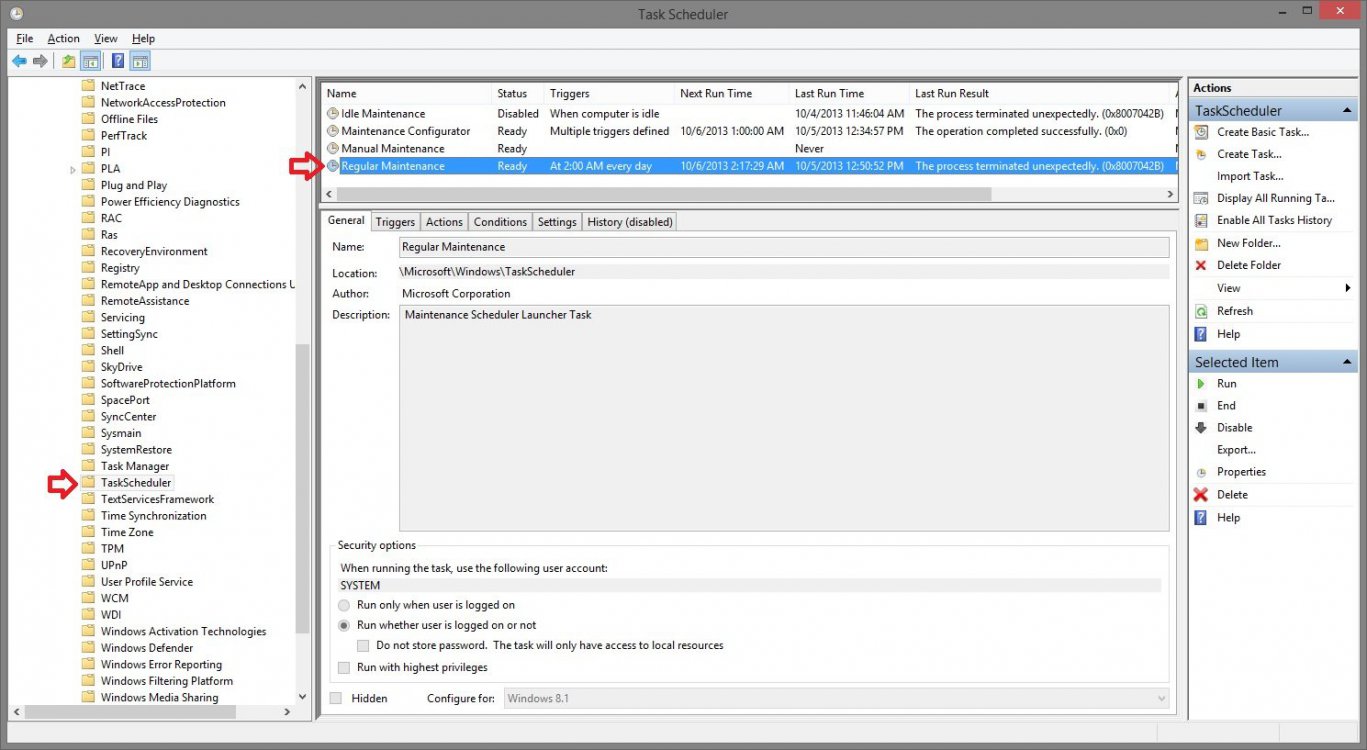Image resolution: width=1367 pixels, height=750 pixels.
Task: Click the blue Help question mark toolbar icon
Action: click(x=118, y=61)
